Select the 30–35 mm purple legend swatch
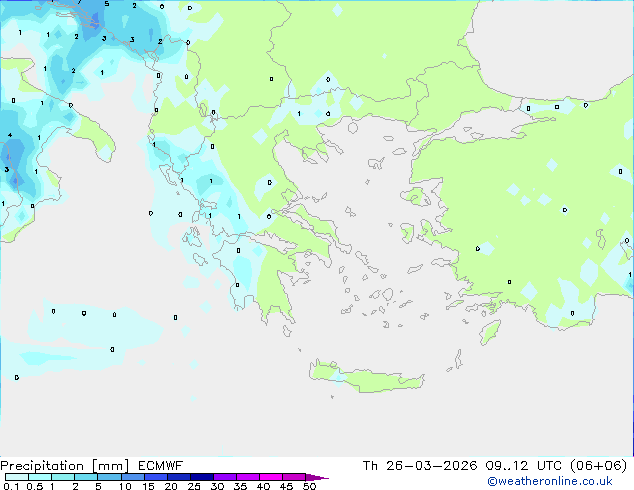This screenshot has height=490, width=634. coord(224,477)
